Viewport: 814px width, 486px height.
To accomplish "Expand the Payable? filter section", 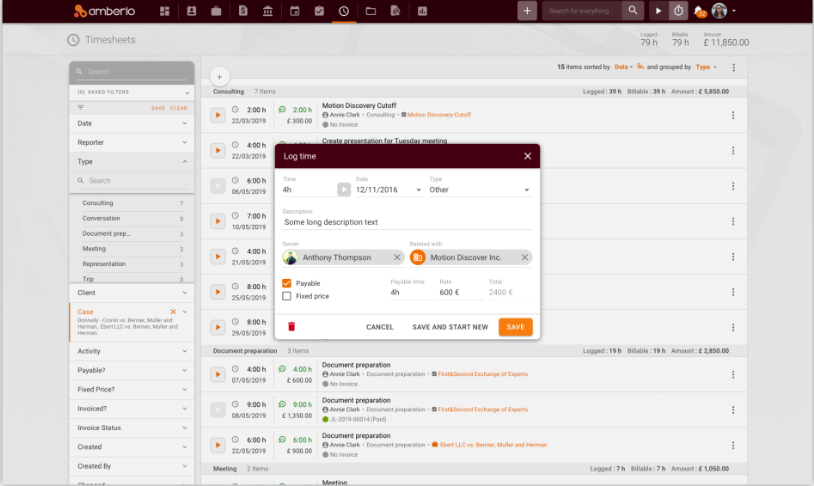I will (x=132, y=371).
